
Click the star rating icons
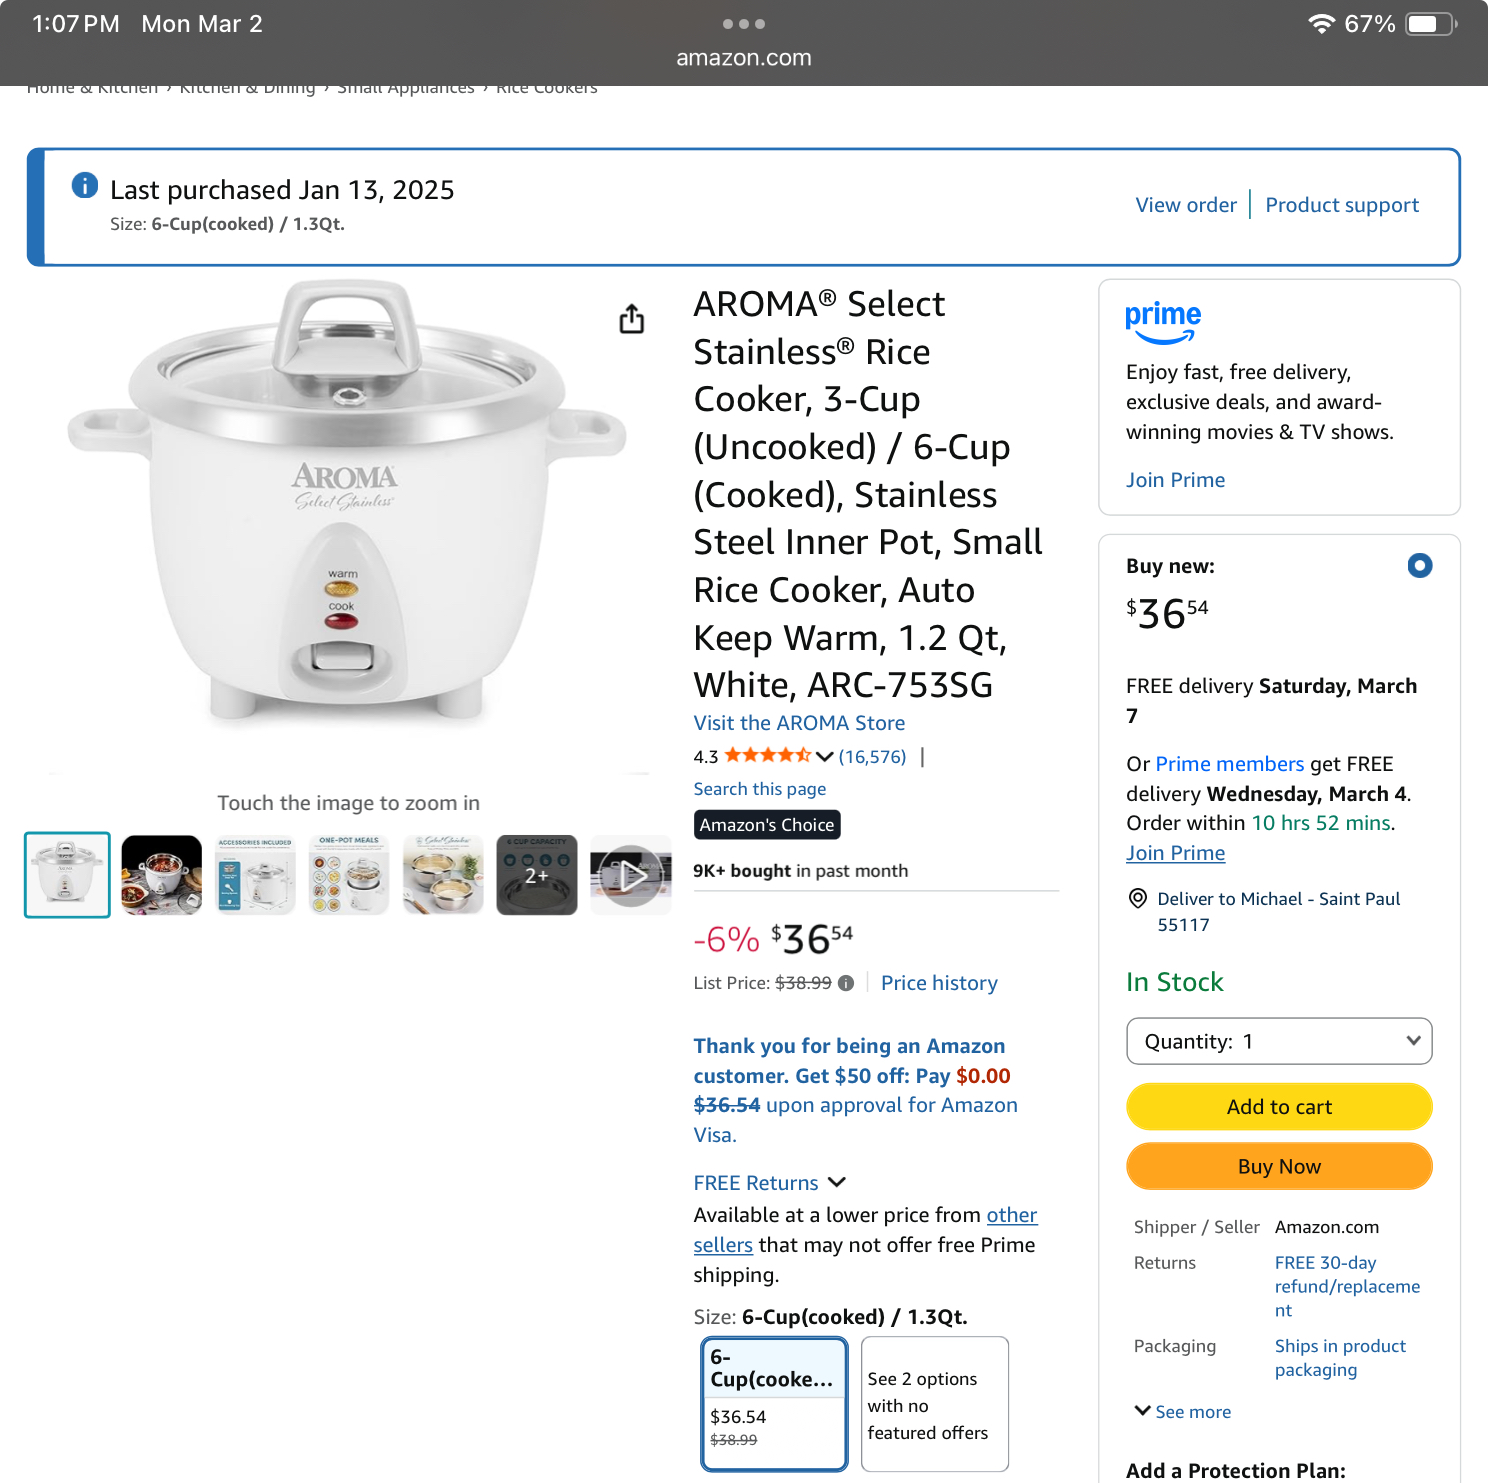(768, 756)
